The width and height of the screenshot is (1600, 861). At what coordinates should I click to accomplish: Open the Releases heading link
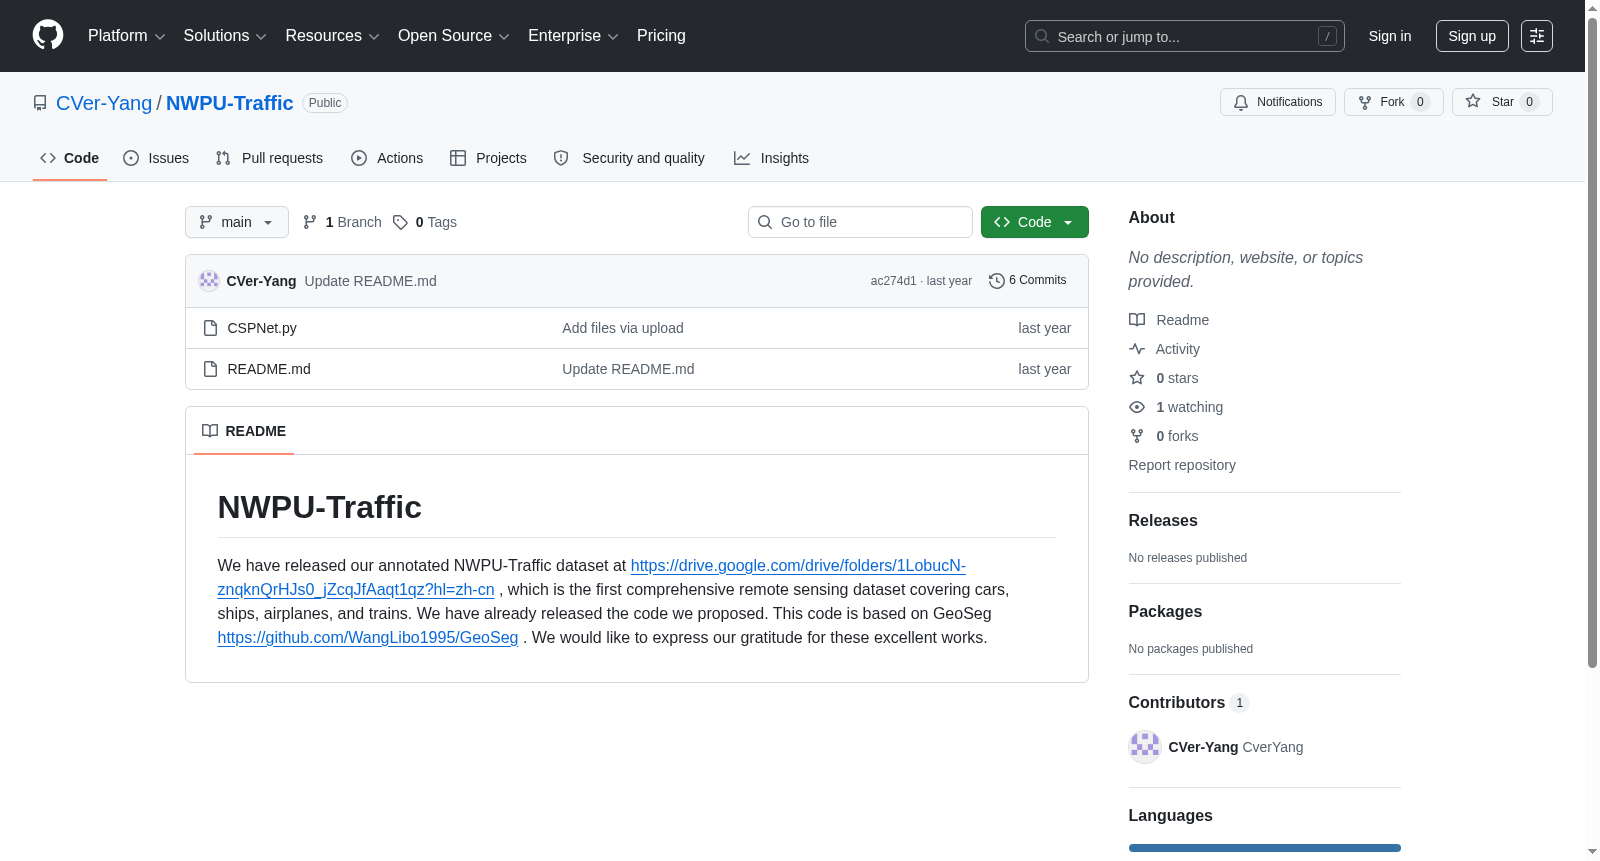pyautogui.click(x=1163, y=521)
